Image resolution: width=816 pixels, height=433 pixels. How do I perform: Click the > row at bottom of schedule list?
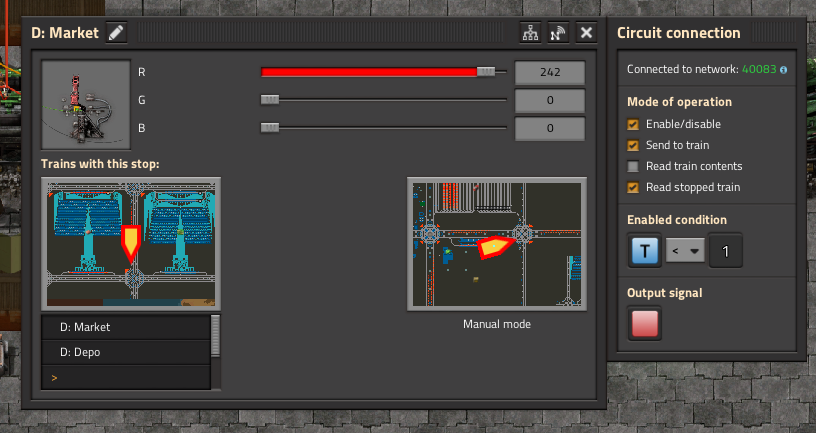point(126,378)
